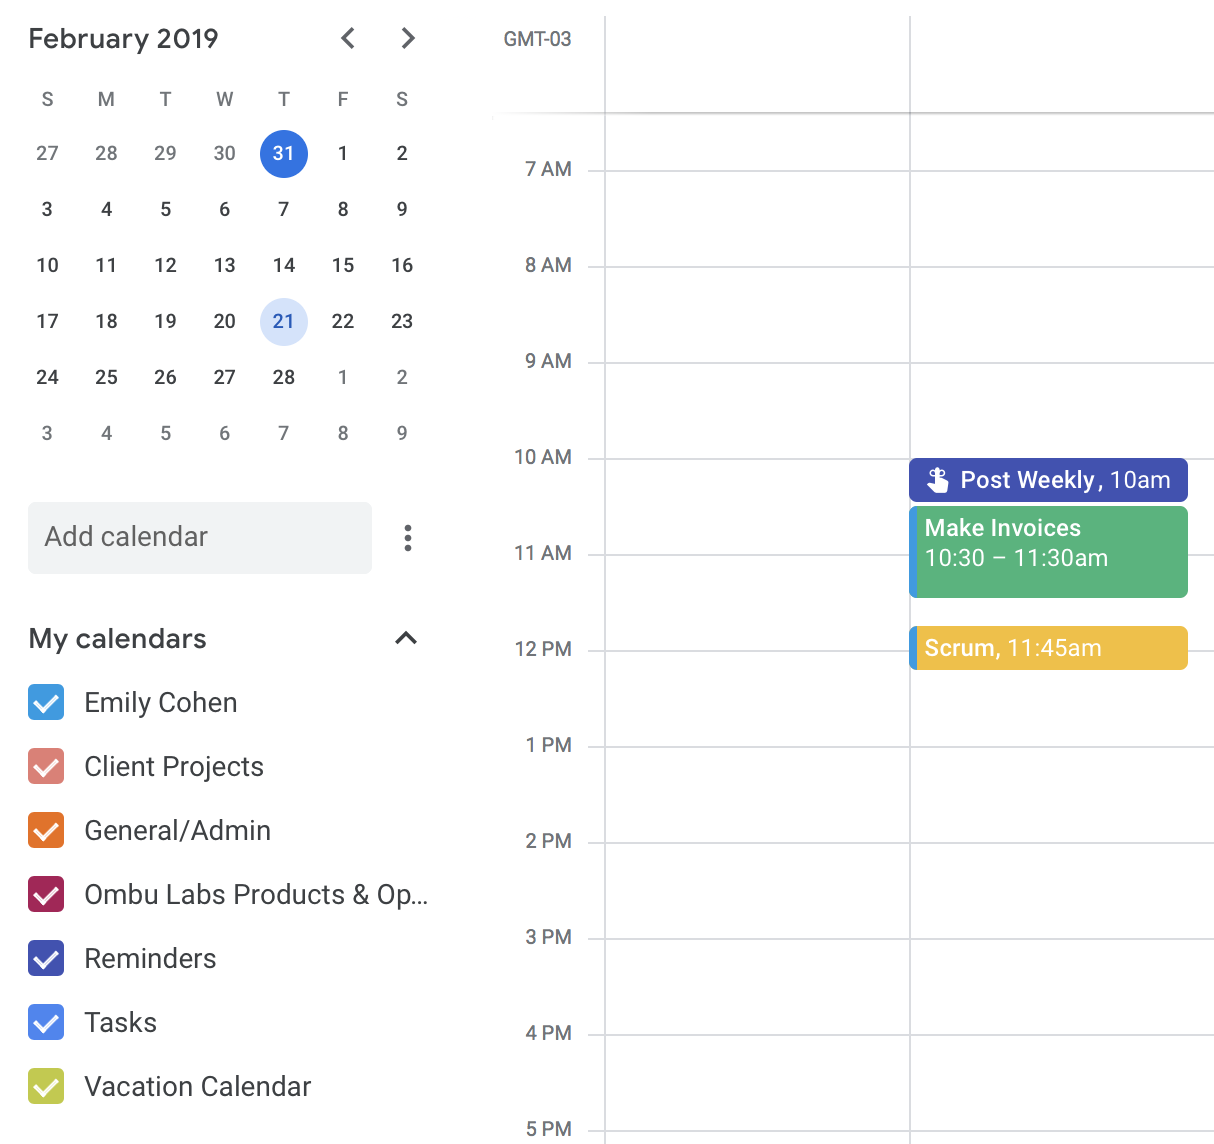Select February 19 in mini calendar
Viewport: 1214px width, 1144px height.
pos(165,322)
